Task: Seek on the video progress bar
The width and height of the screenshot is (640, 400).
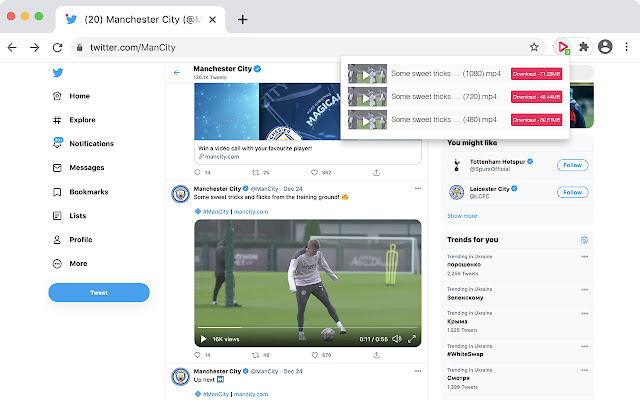Action: tap(308, 327)
